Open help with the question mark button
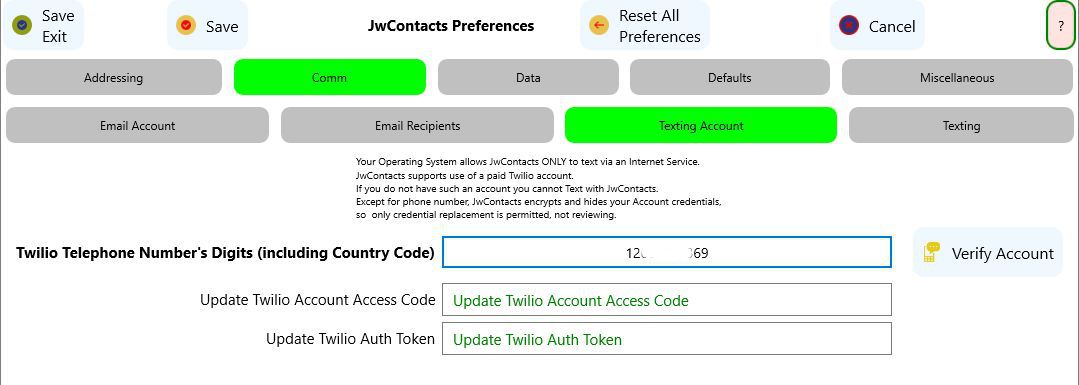Image resolution: width=1079 pixels, height=385 pixels. [x=1060, y=25]
